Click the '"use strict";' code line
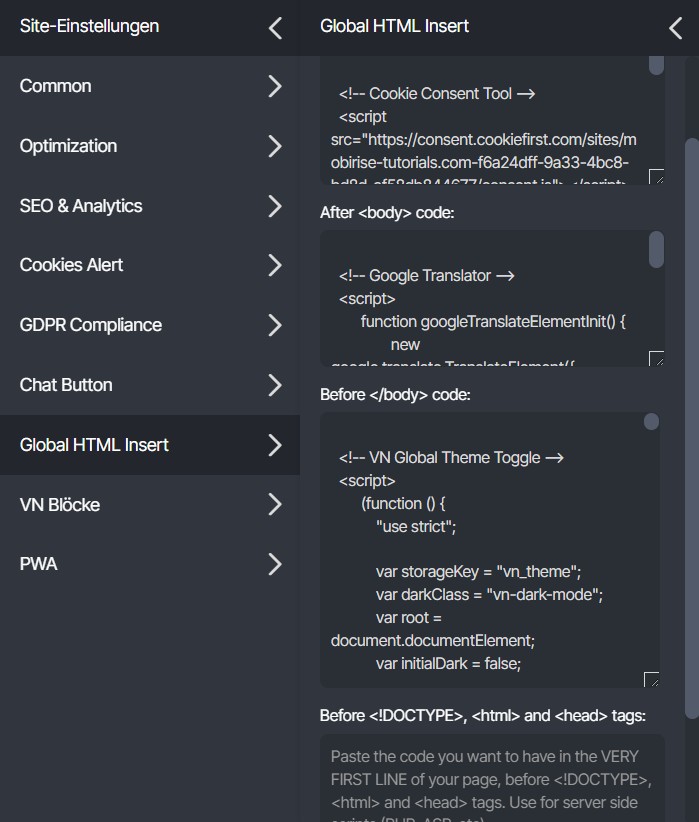This screenshot has width=699, height=822. (x=416, y=526)
